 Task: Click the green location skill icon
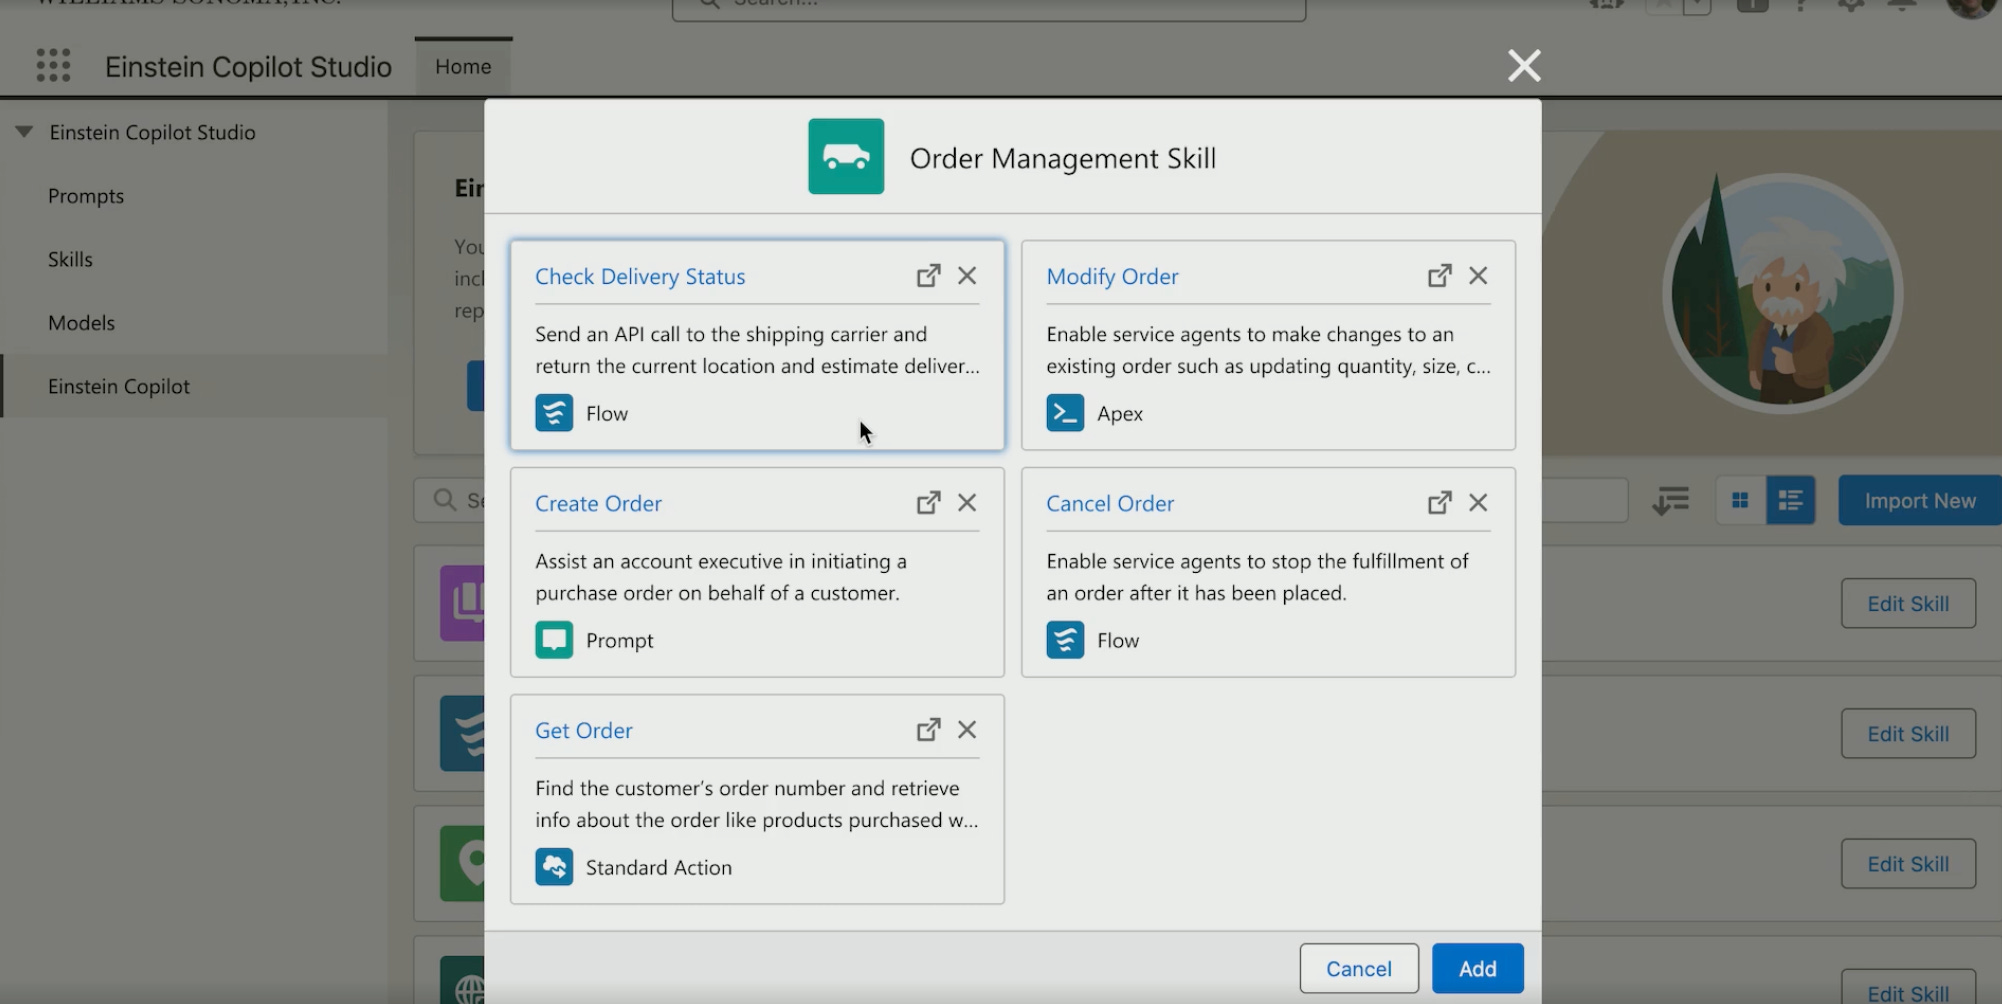(x=463, y=863)
